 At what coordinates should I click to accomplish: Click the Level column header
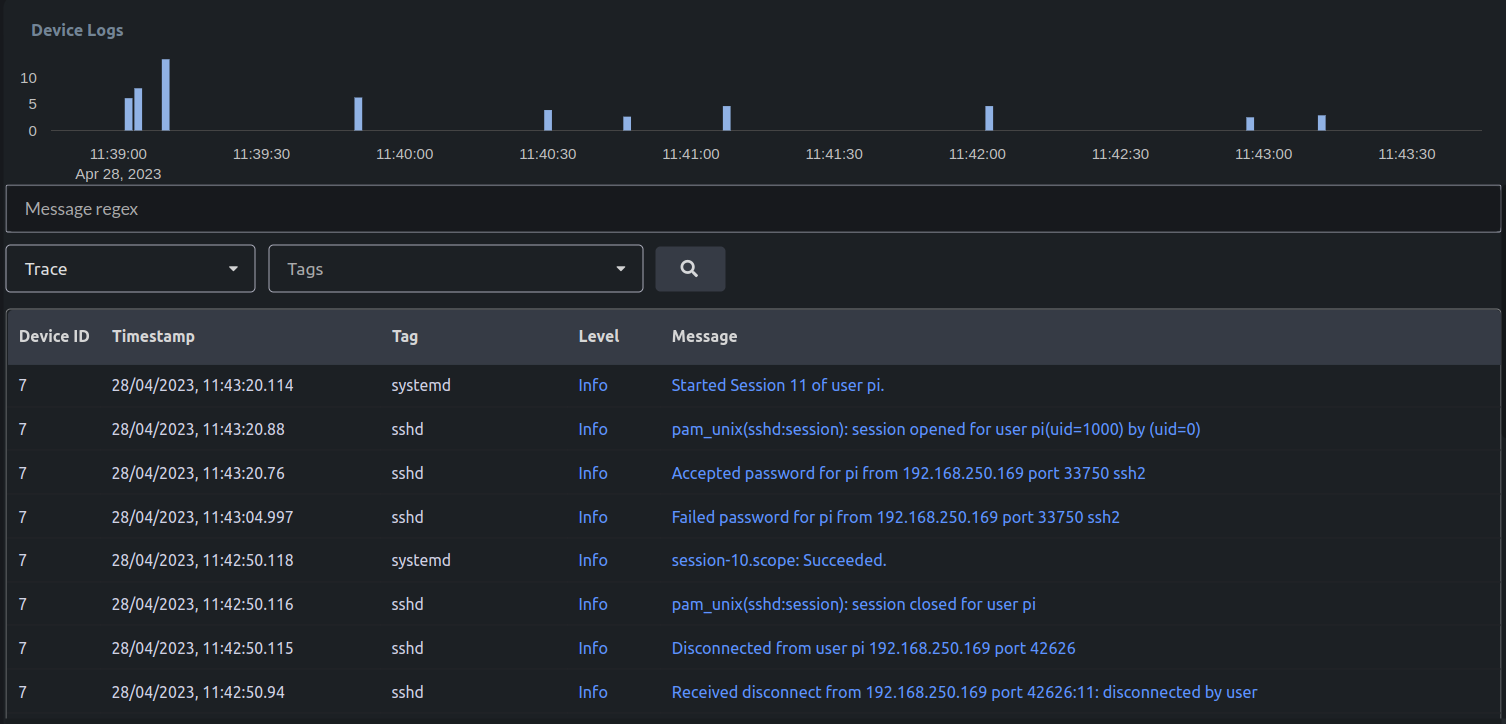click(x=598, y=336)
